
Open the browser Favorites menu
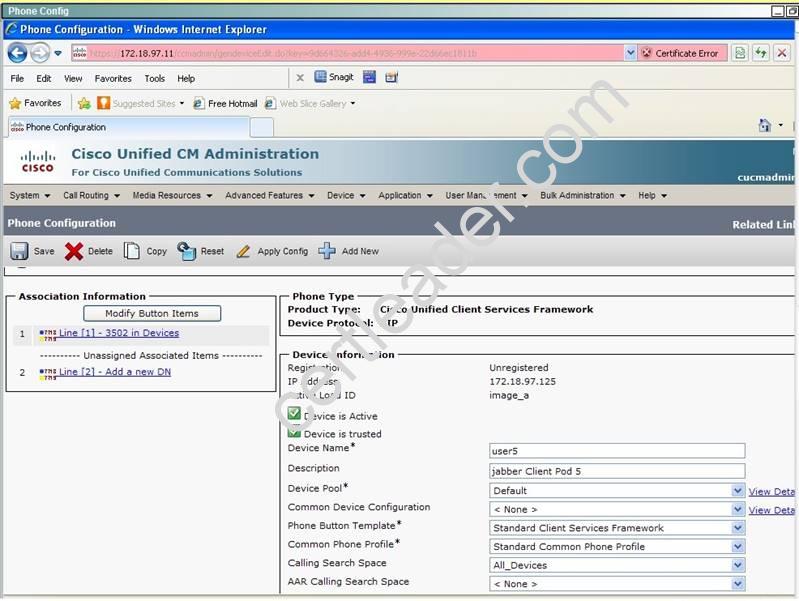113,79
